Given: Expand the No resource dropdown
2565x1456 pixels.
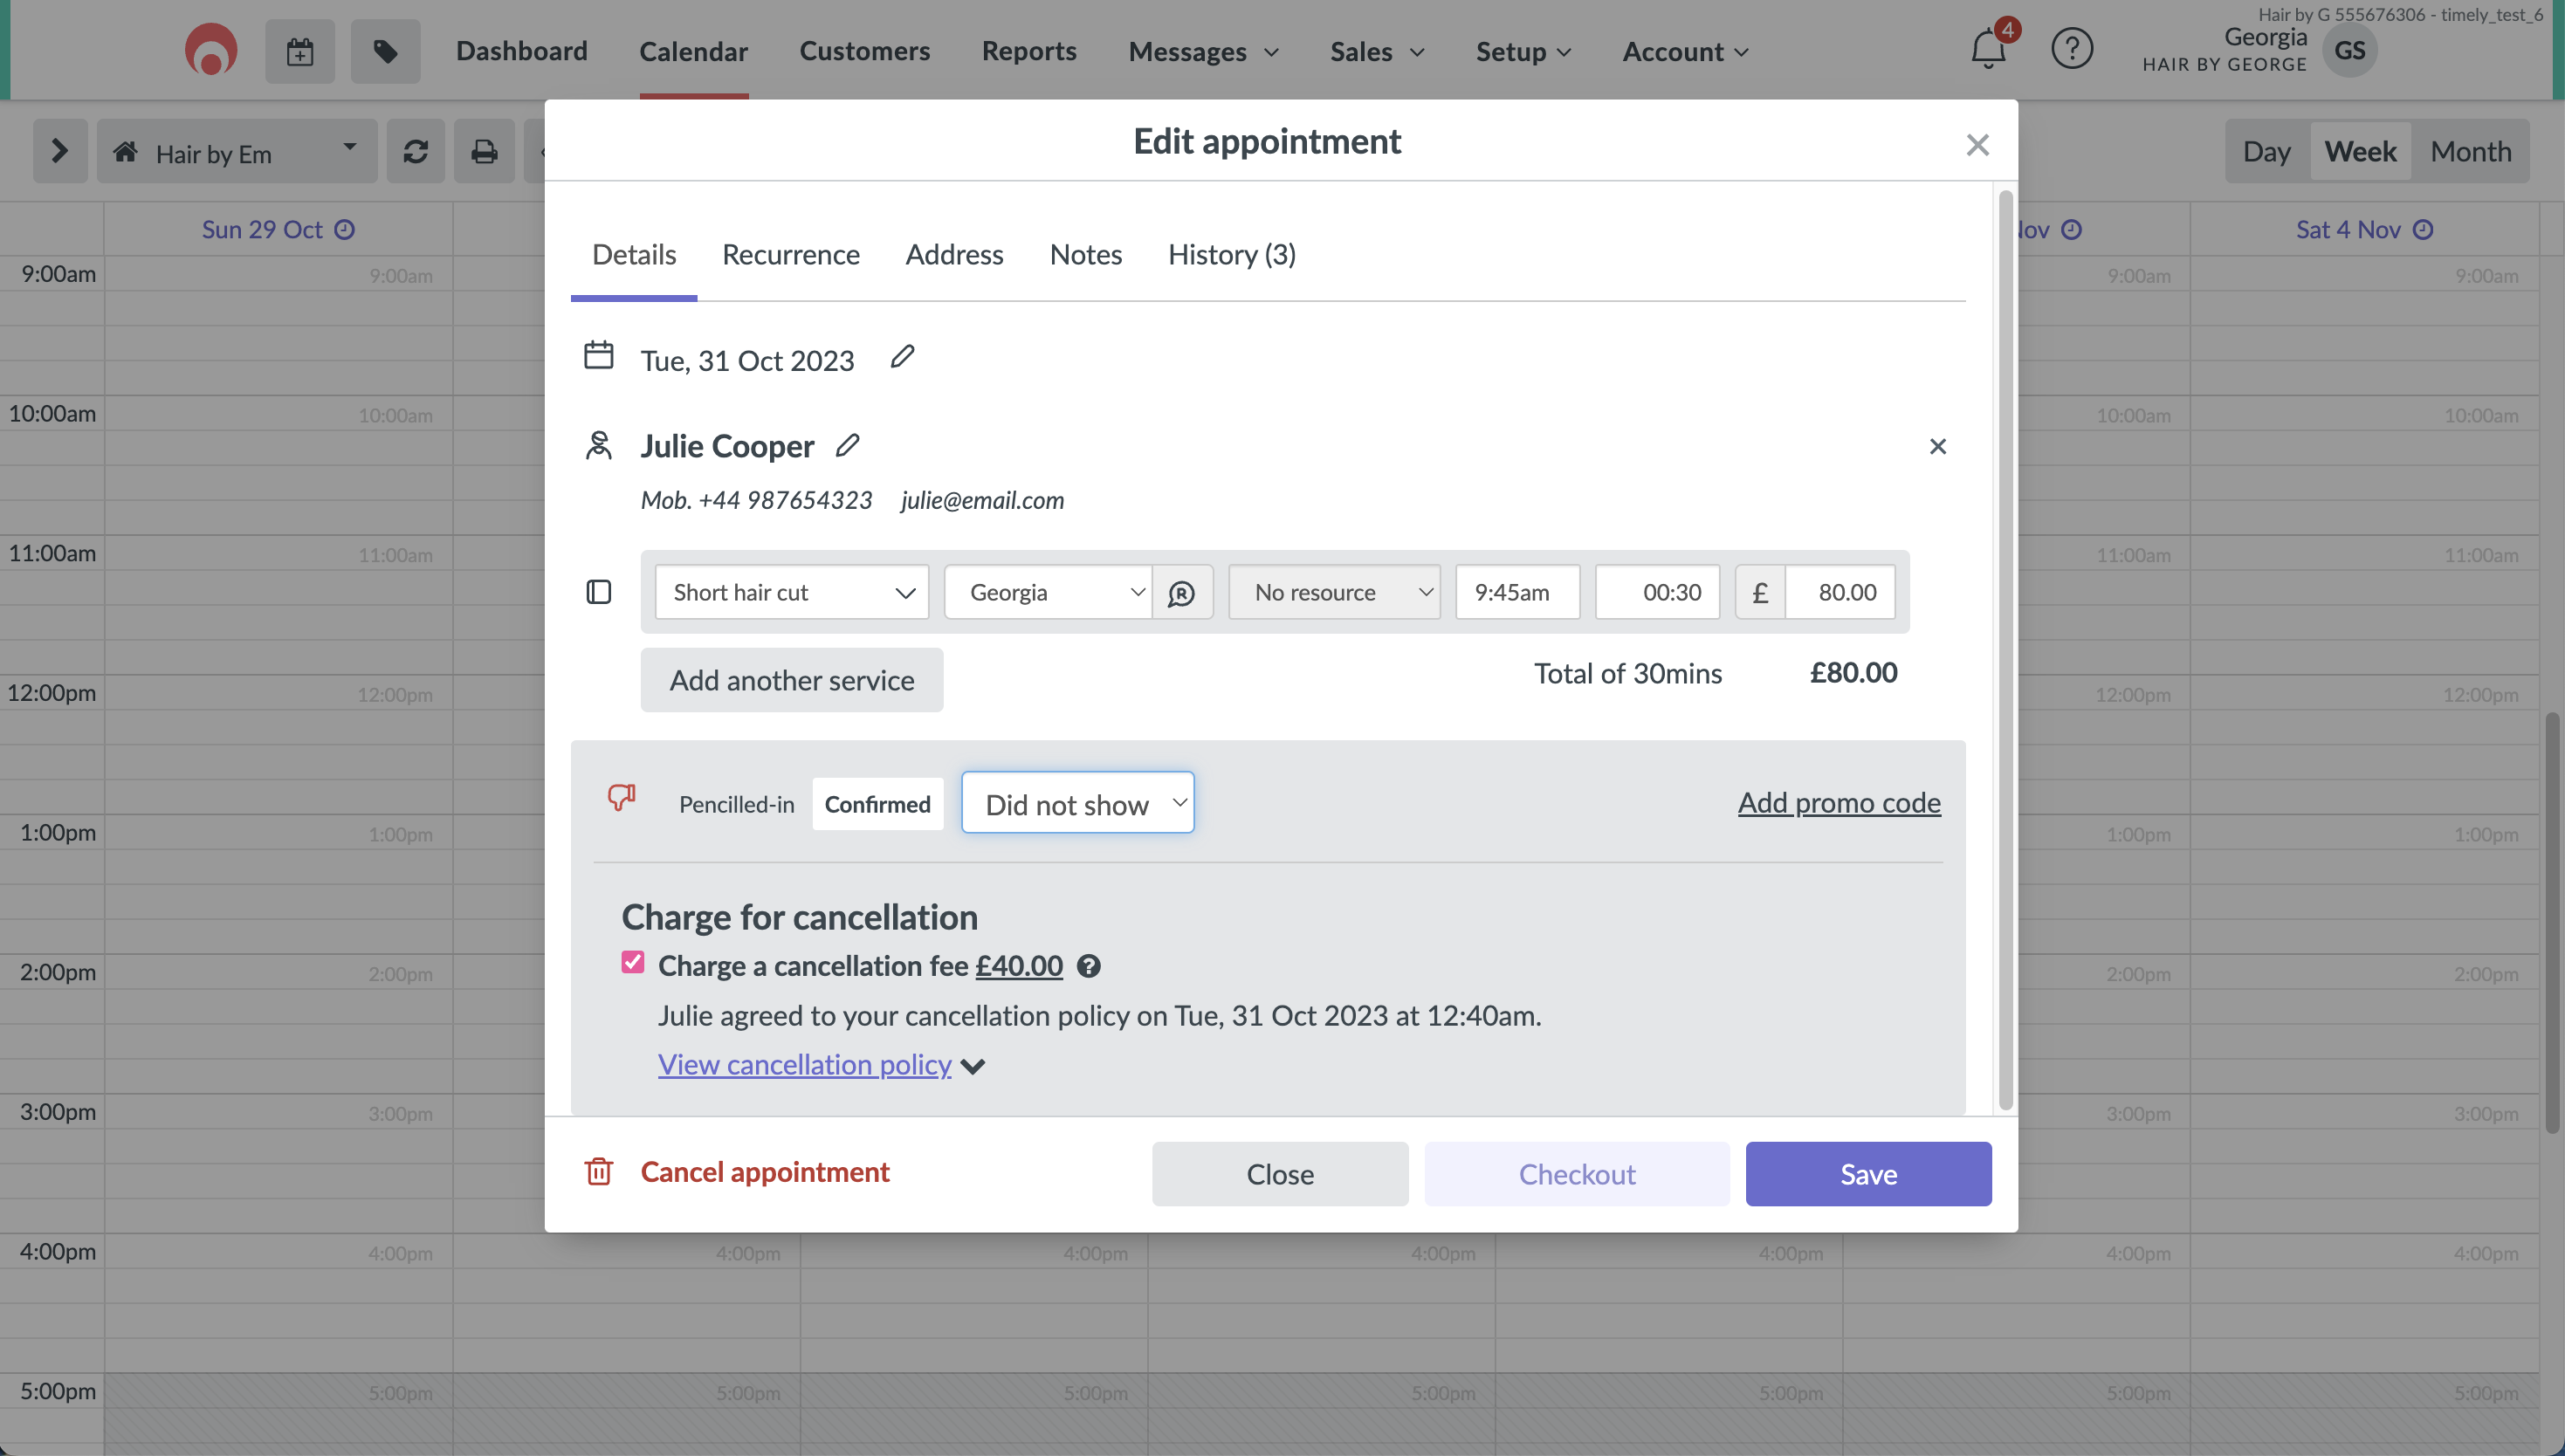Looking at the screenshot, I should [1333, 593].
